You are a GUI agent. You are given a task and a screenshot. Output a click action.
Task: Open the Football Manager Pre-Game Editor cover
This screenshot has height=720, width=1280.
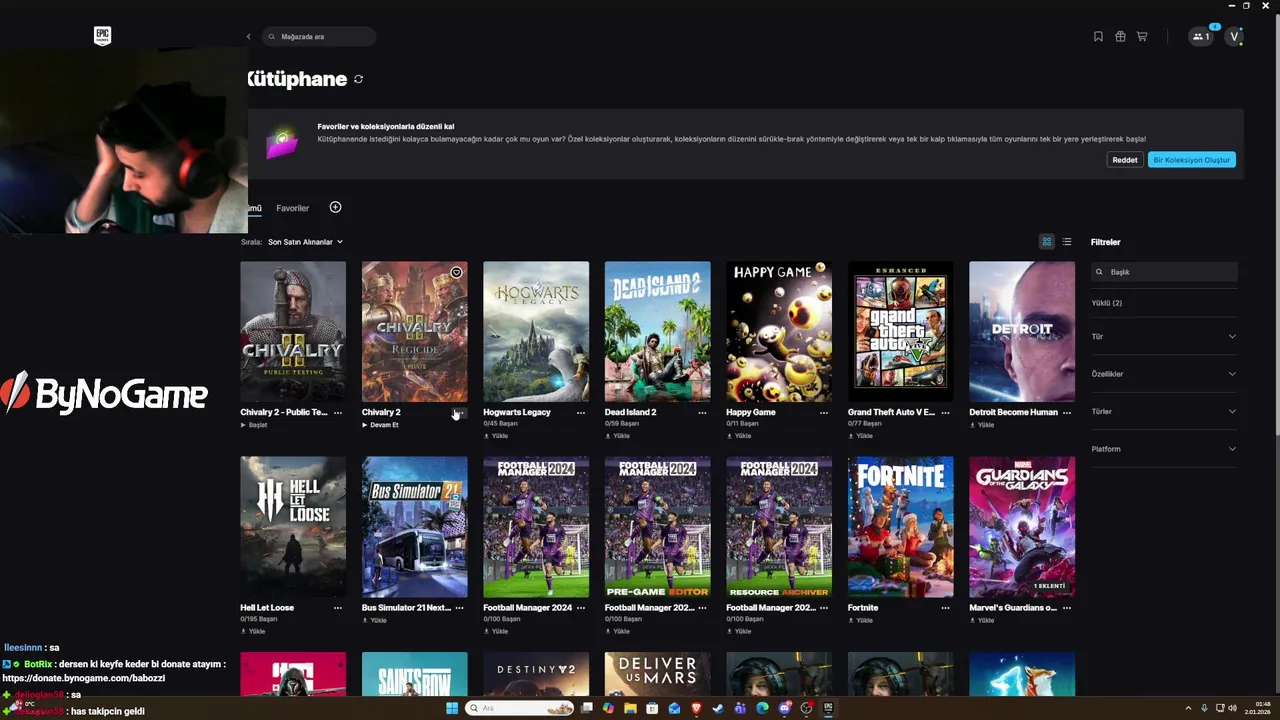pyautogui.click(x=657, y=527)
